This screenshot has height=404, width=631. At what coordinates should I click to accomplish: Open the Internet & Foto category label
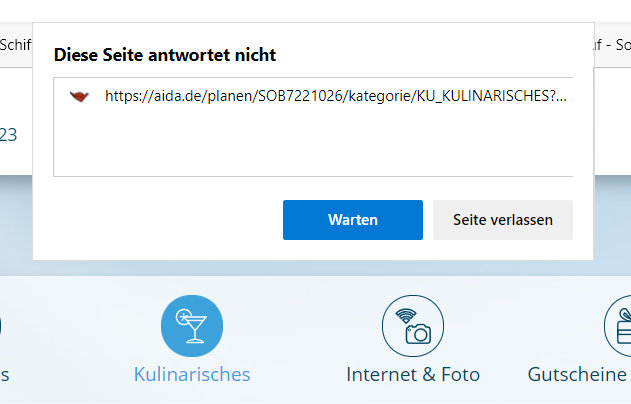(412, 375)
